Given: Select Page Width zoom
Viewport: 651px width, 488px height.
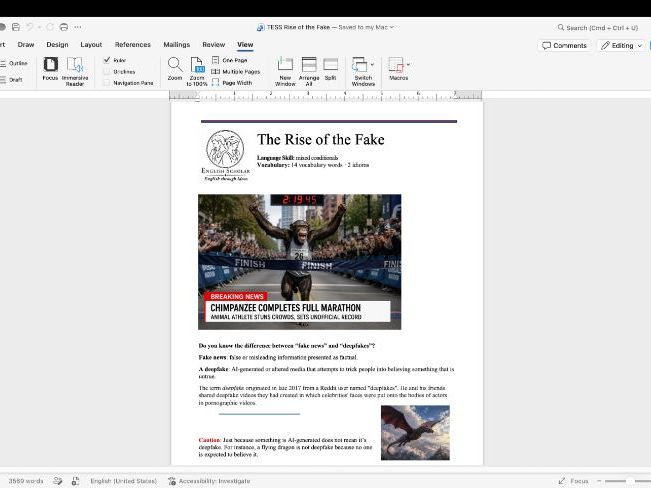Looking at the screenshot, I should (232, 83).
